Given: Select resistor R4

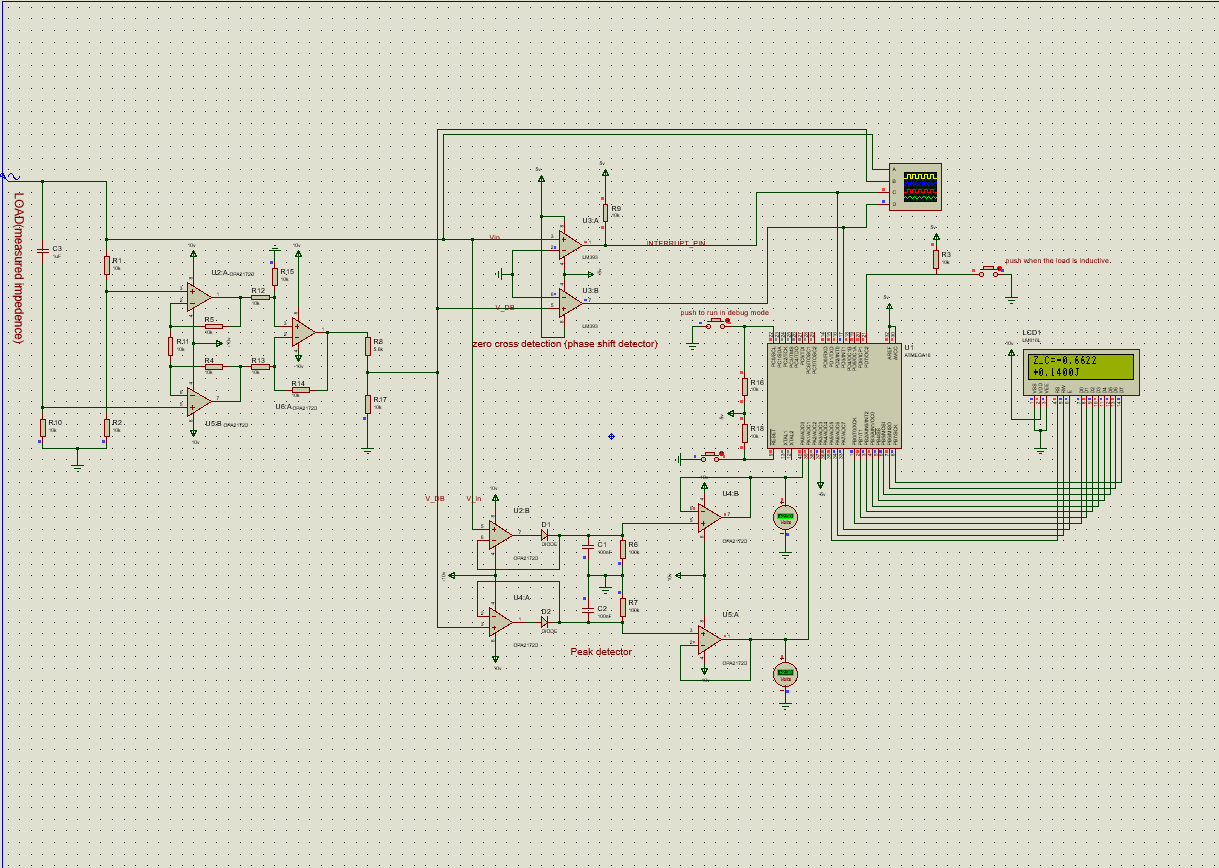Looking at the screenshot, I should 213,367.
